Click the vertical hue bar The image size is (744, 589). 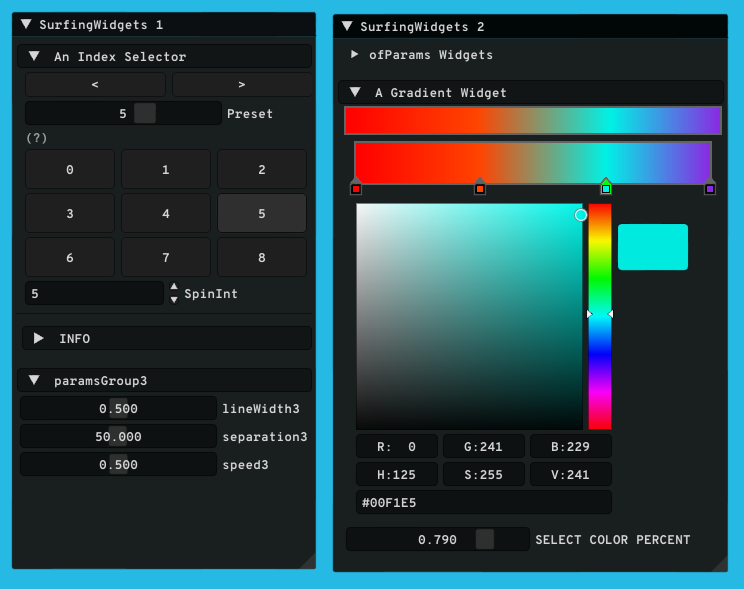600,317
